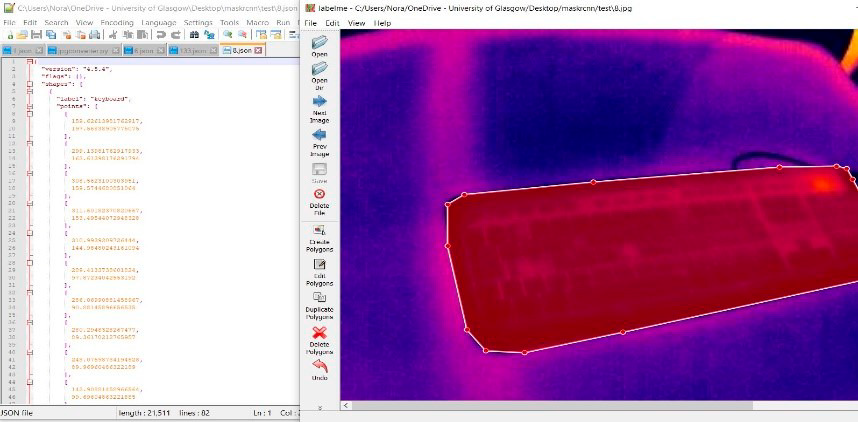The image size is (858, 422).
Task: Collapse the fold marker at line 8
Action: [x=30, y=114]
